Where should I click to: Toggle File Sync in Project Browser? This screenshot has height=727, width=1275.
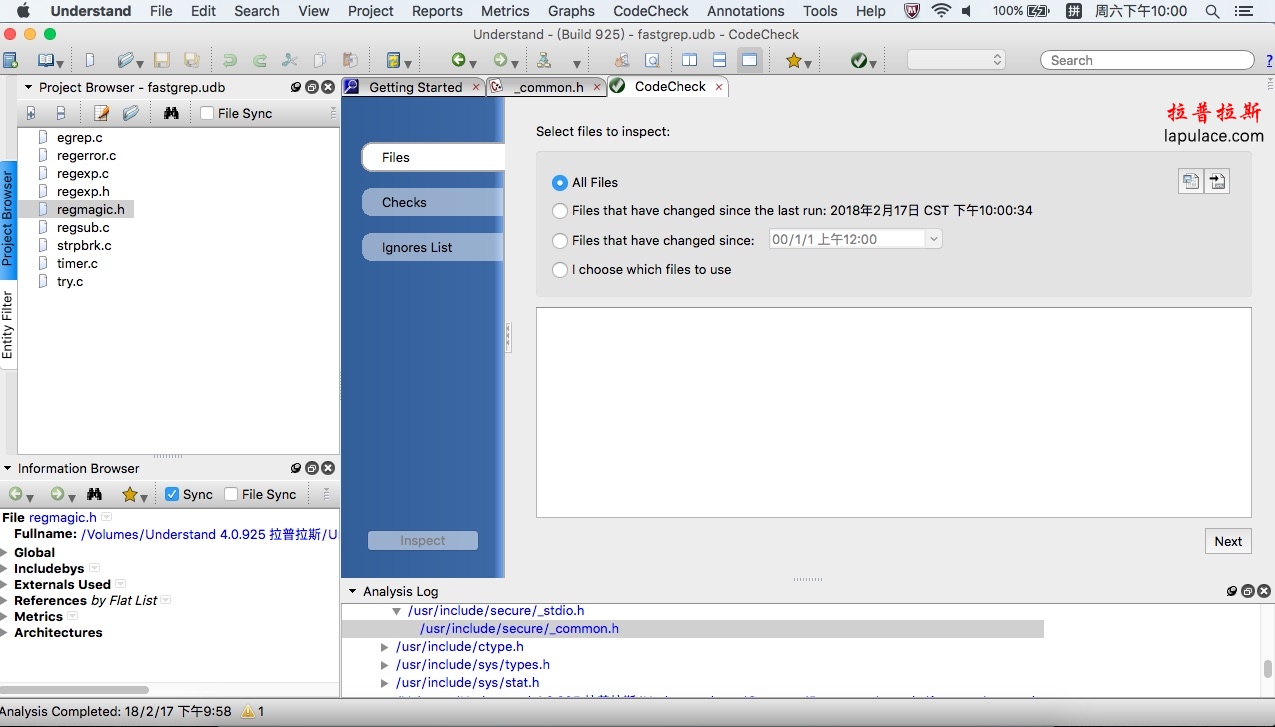pos(207,113)
